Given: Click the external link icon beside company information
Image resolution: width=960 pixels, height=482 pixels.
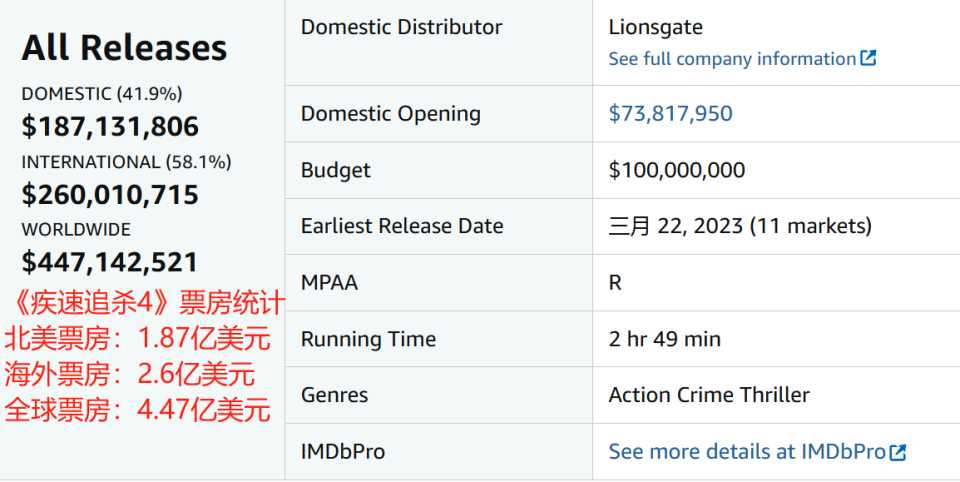Looking at the screenshot, I should (x=868, y=59).
